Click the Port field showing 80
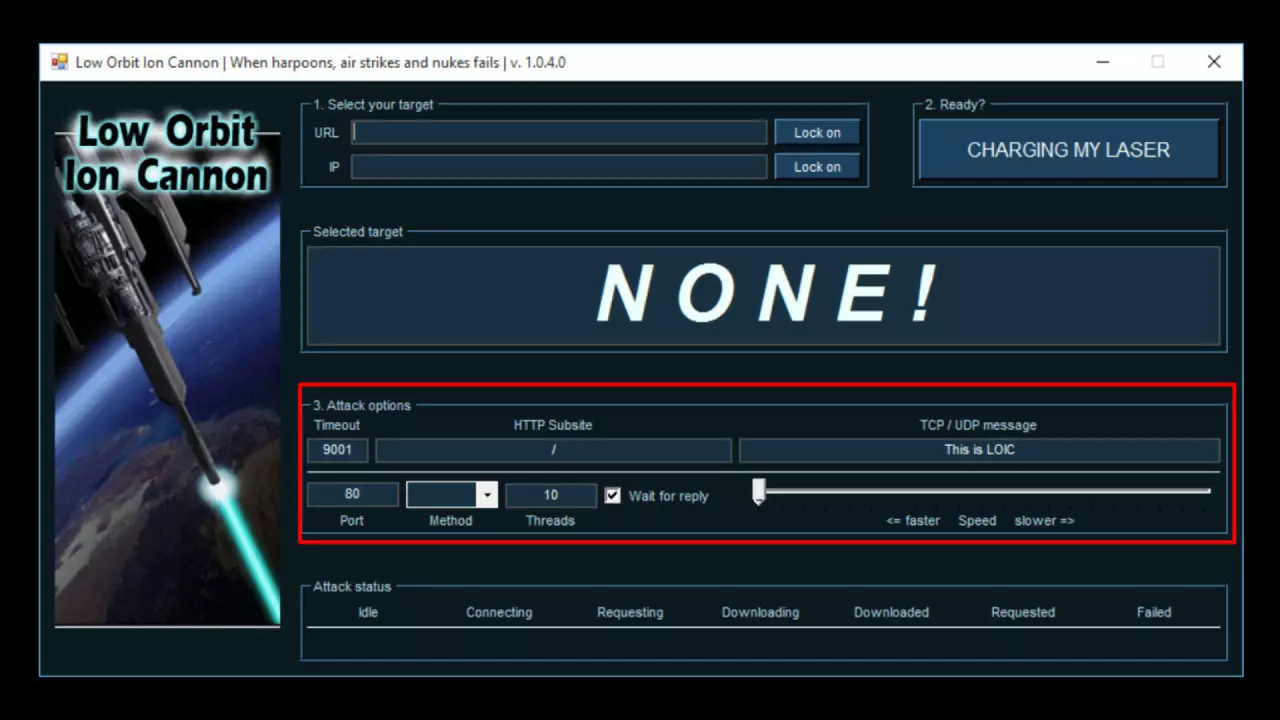Viewport: 1280px width, 720px height. coord(352,494)
